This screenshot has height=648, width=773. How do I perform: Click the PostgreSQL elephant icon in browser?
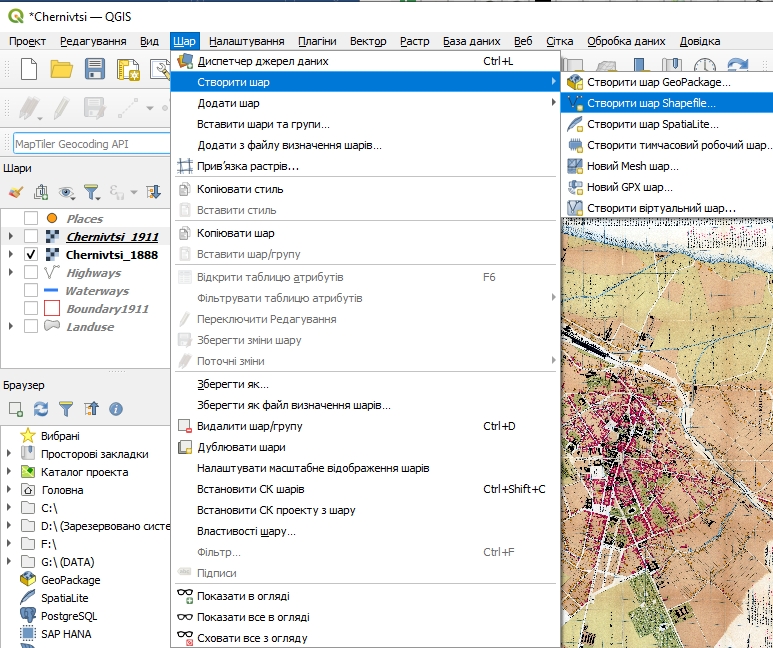pos(28,616)
